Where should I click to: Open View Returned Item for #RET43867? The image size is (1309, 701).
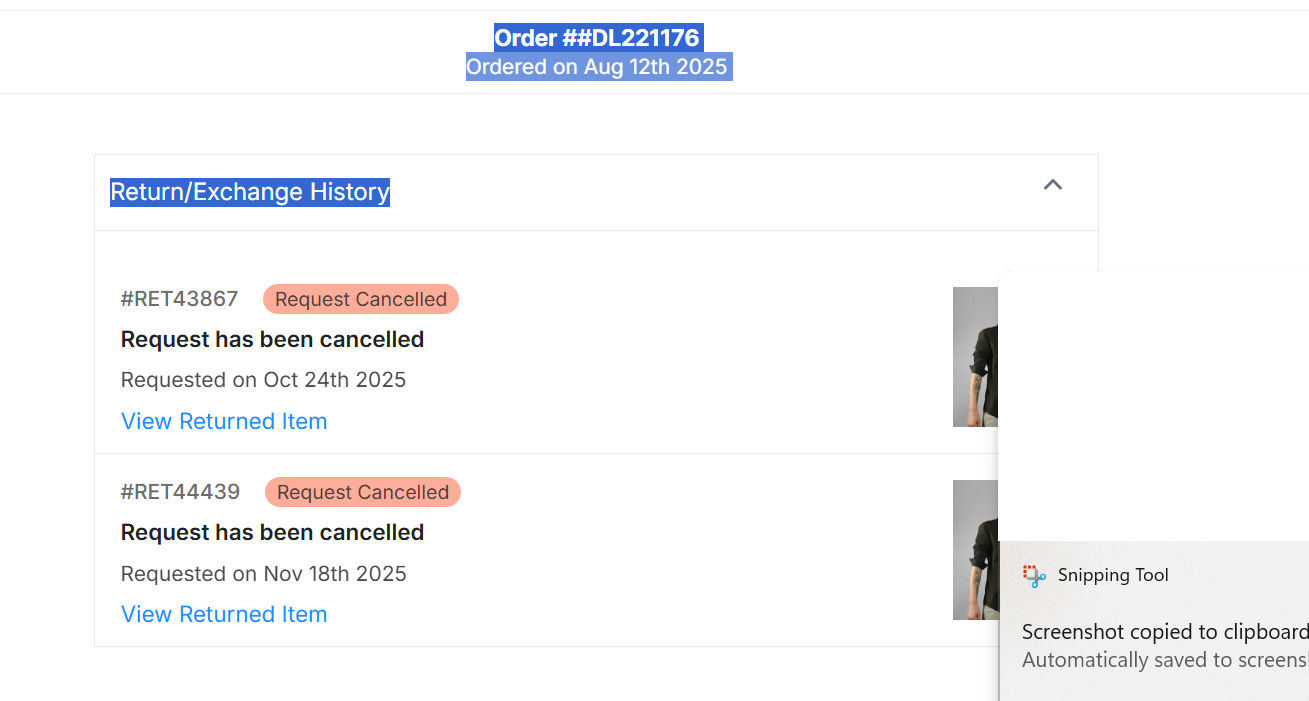(x=224, y=421)
